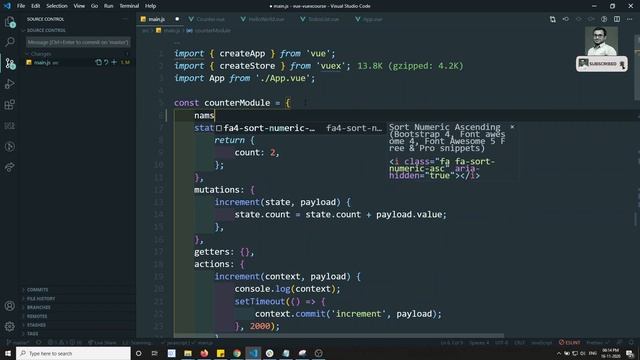Open Google Chrome from the taskbar
640x360 pixels.
(237, 353)
